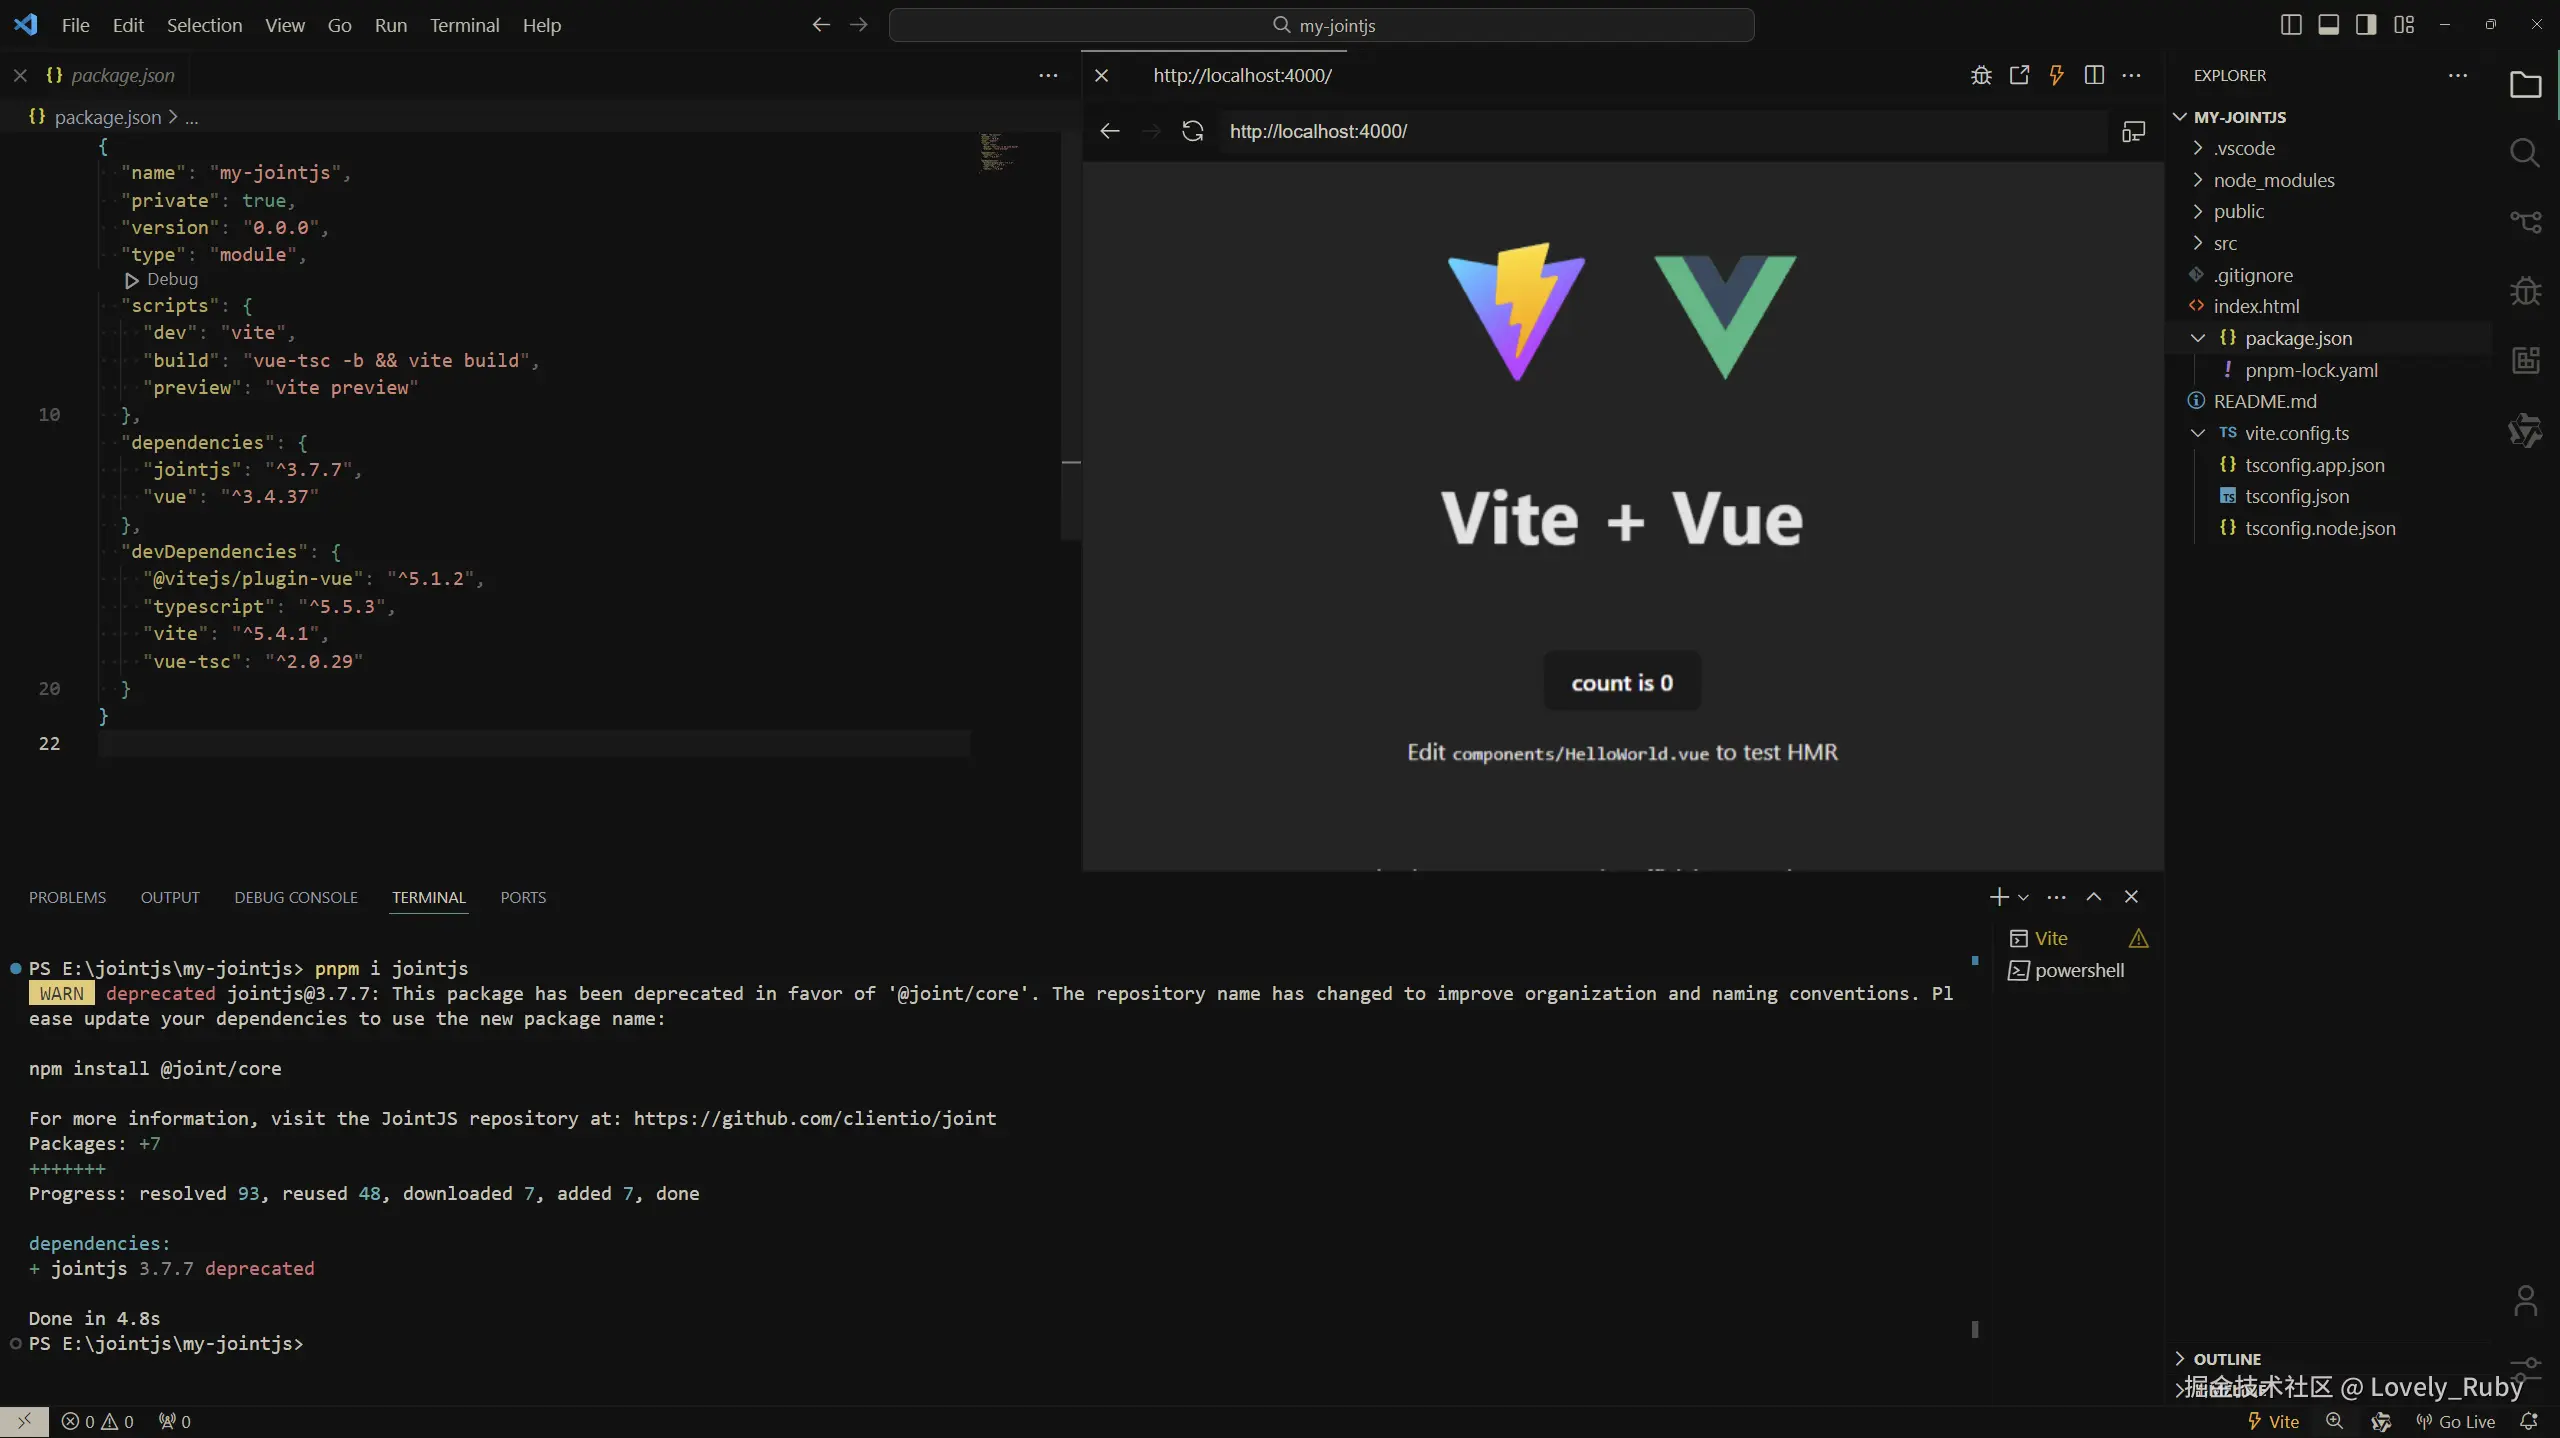Show errors and warnings from the status bar
Viewport: 2560px width, 1438px height.
pos(97,1421)
